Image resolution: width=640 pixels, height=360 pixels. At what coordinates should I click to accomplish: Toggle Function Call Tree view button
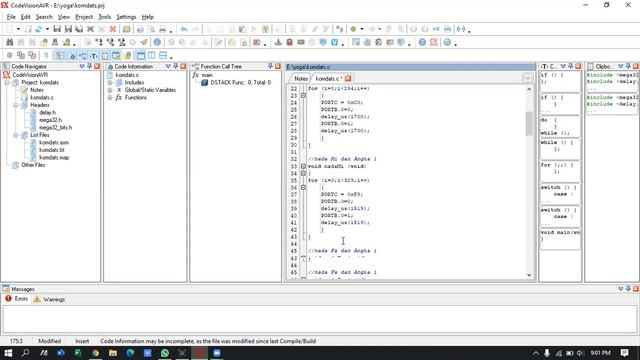82,56
